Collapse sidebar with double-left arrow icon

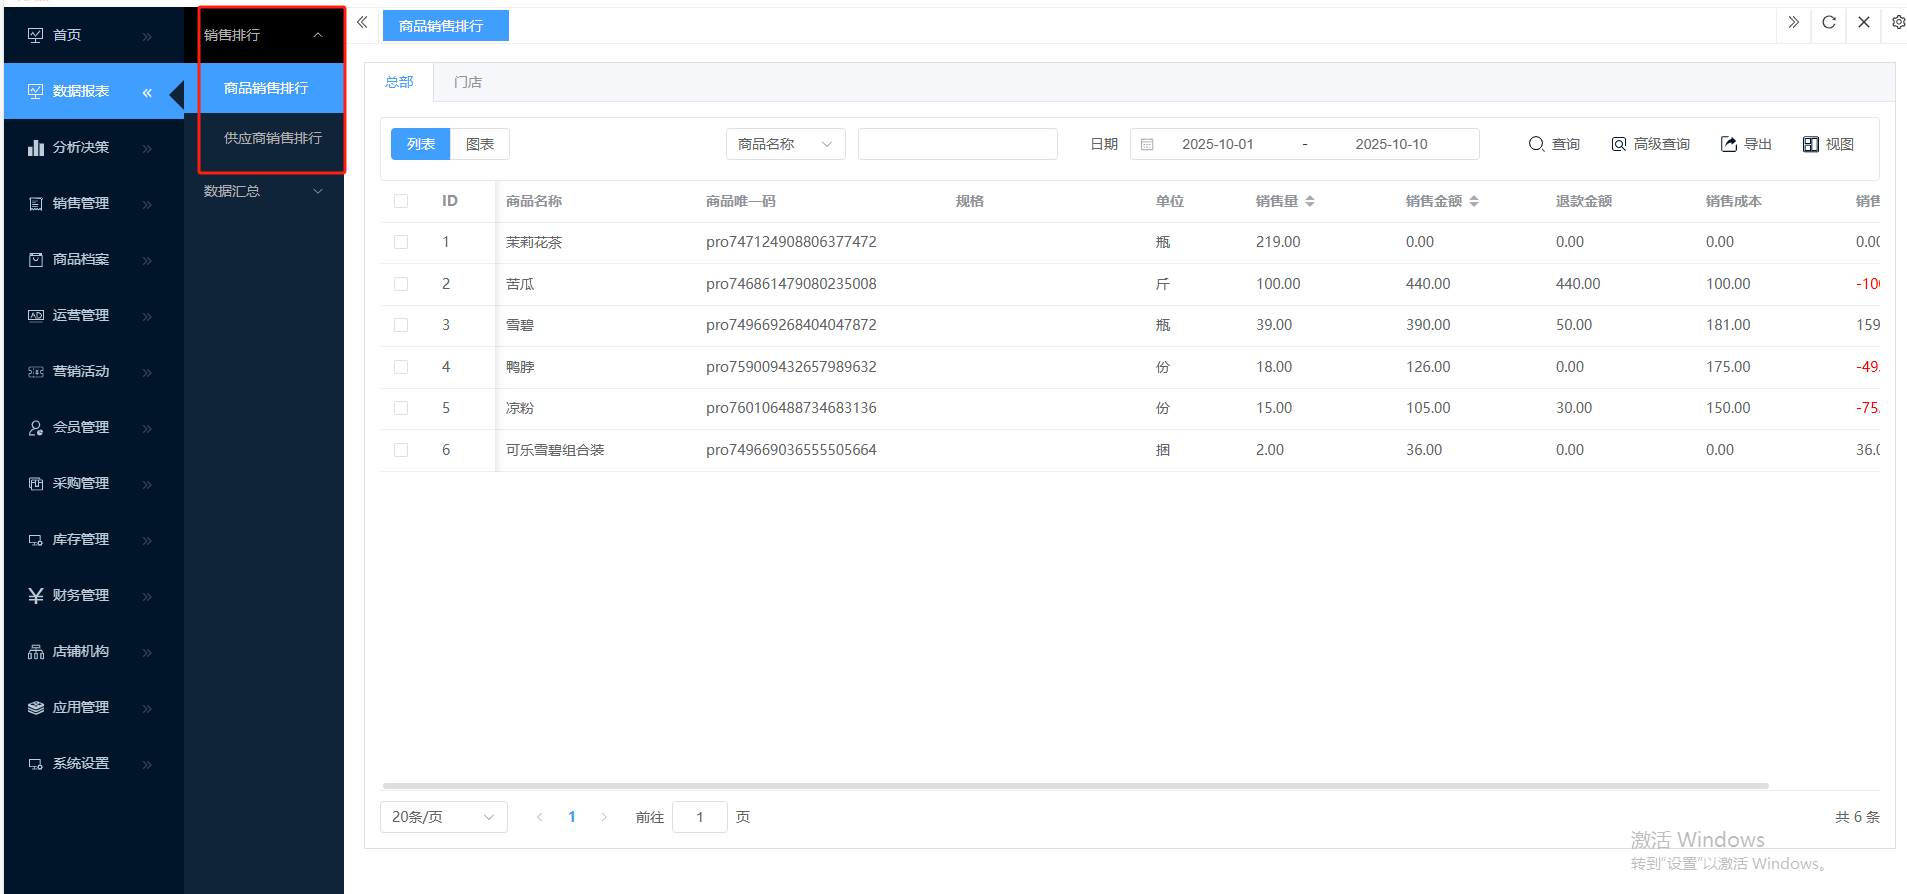tap(362, 23)
